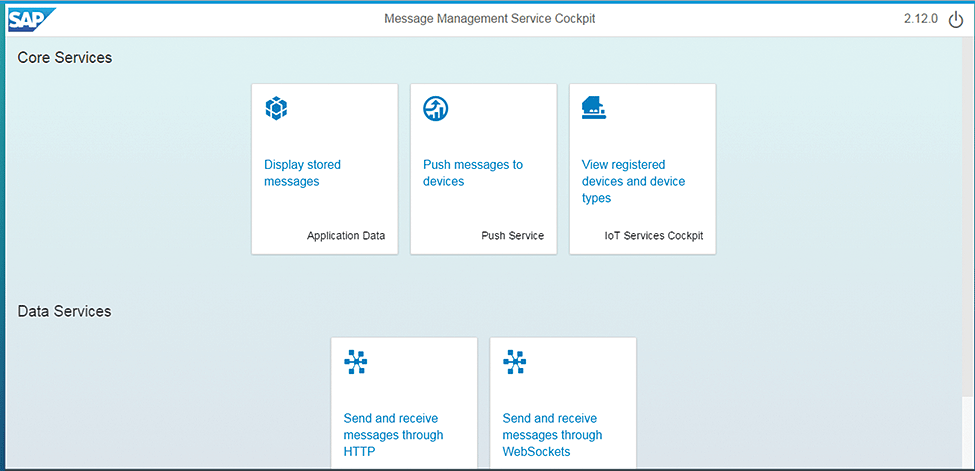Select the Data Services section heading

[64, 311]
